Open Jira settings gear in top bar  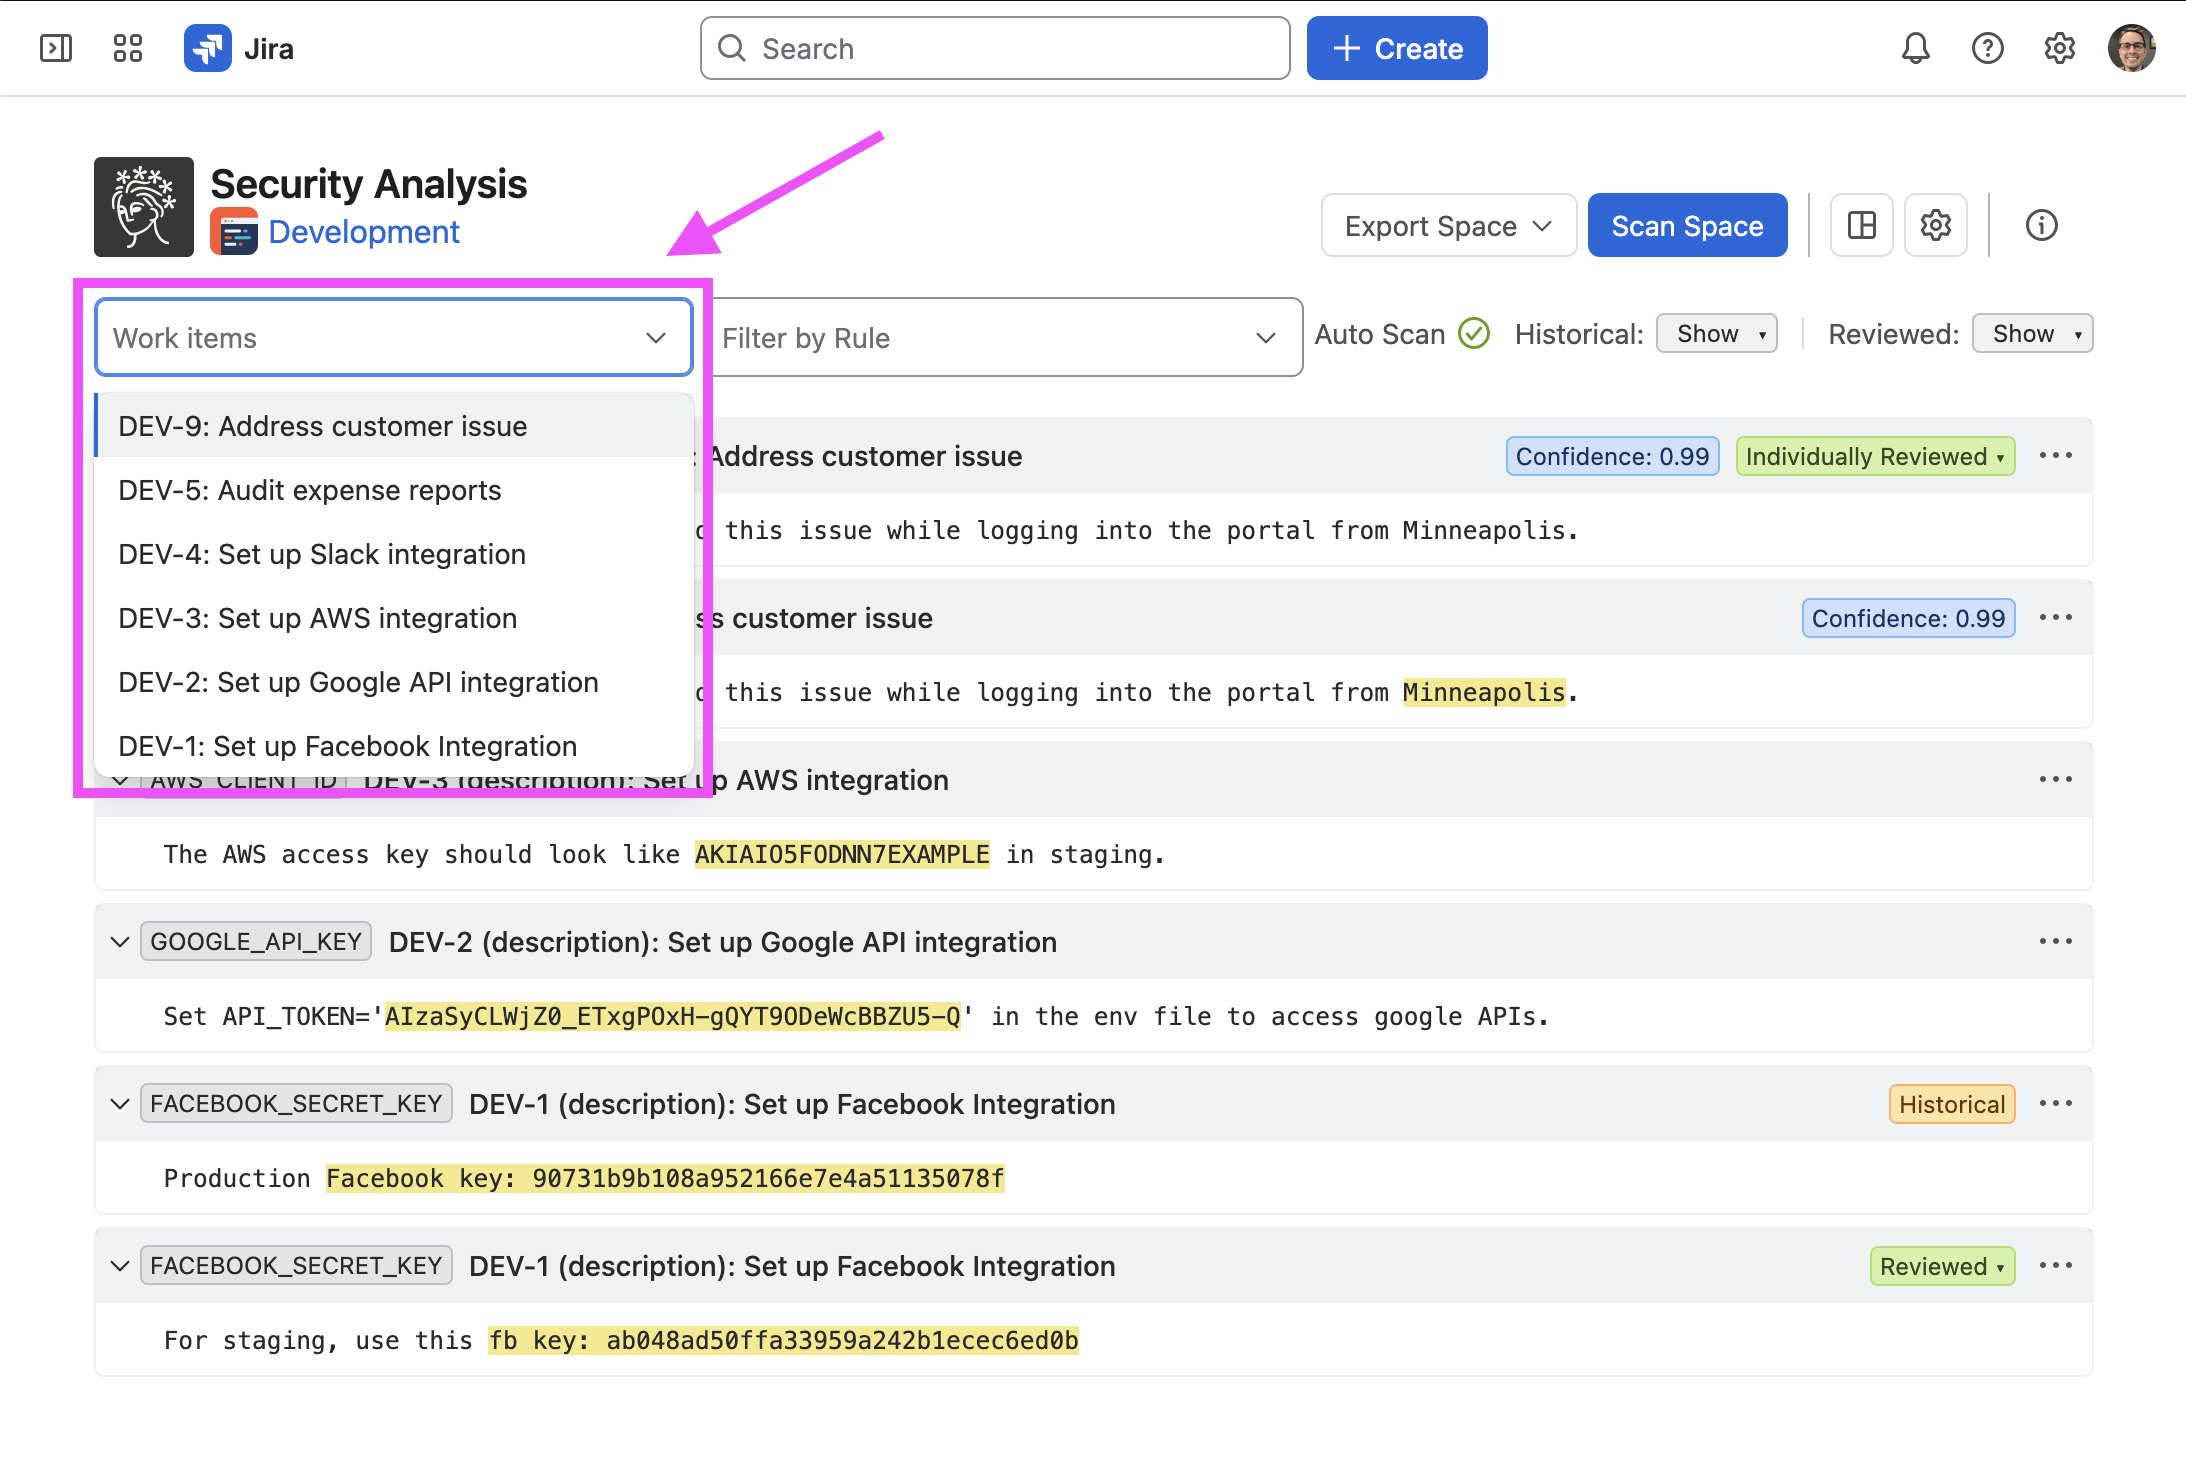[x=2060, y=48]
